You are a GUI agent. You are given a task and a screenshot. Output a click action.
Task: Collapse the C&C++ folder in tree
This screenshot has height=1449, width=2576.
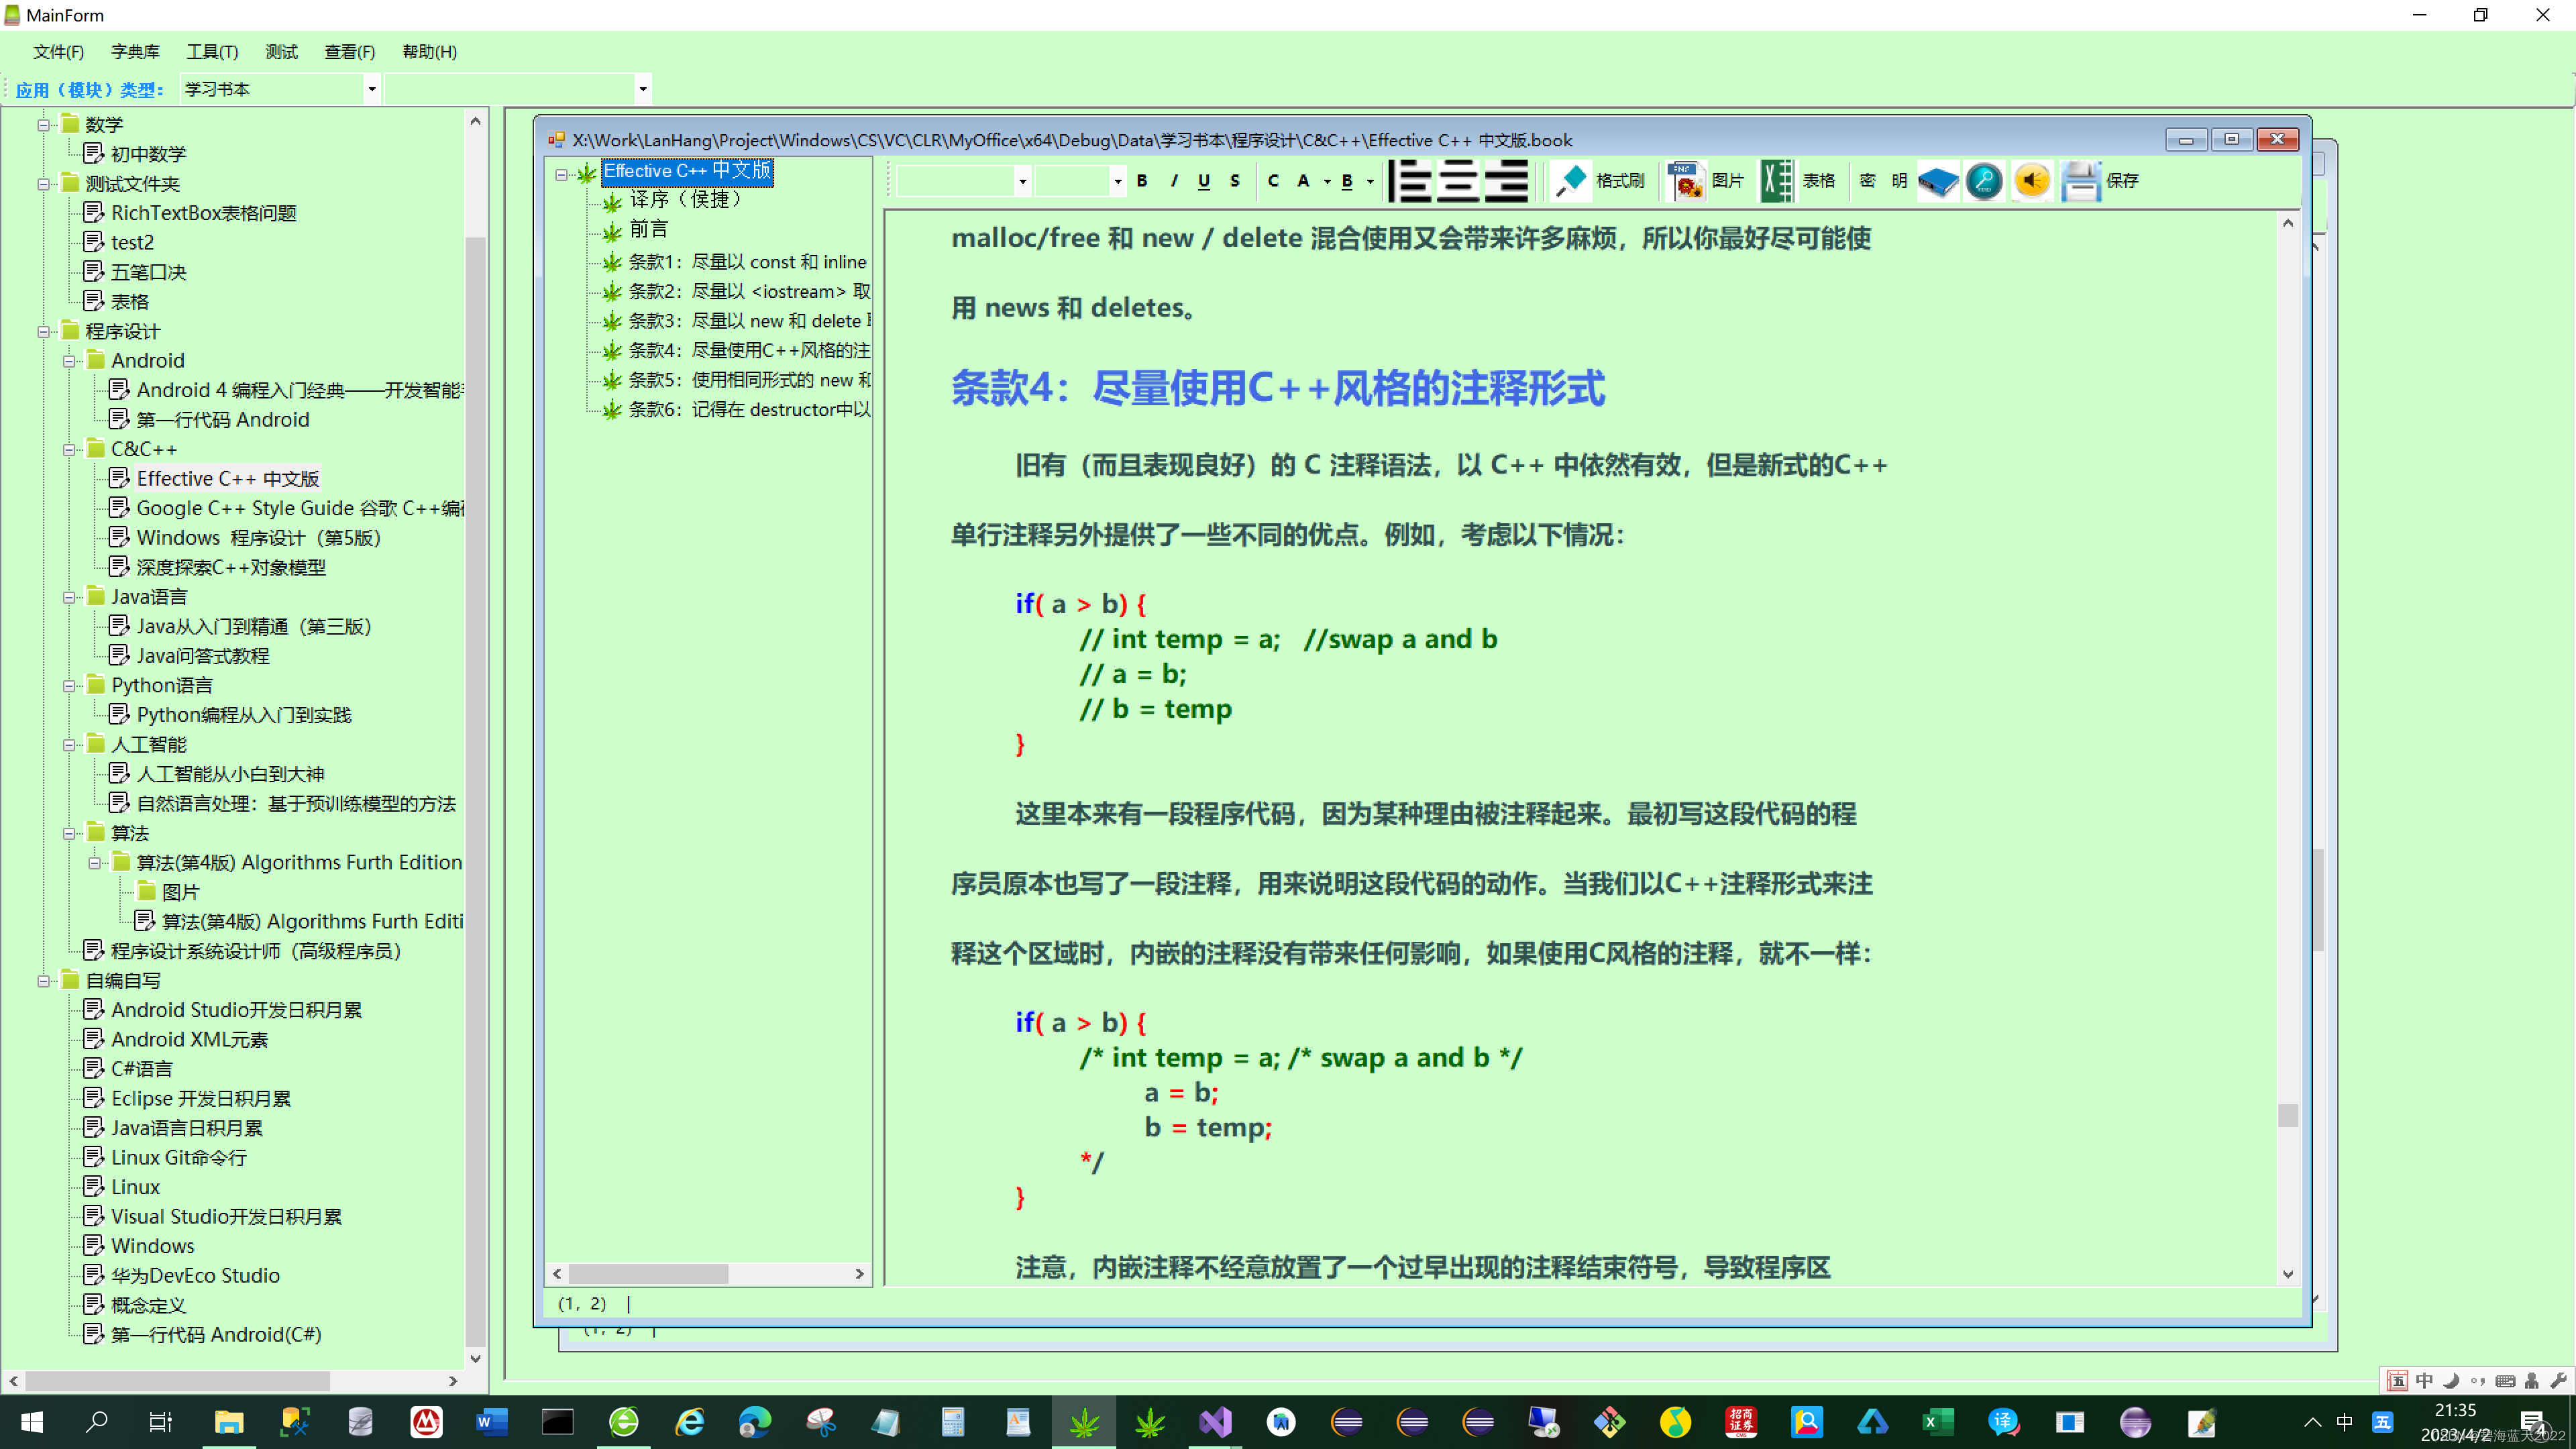coord(70,450)
